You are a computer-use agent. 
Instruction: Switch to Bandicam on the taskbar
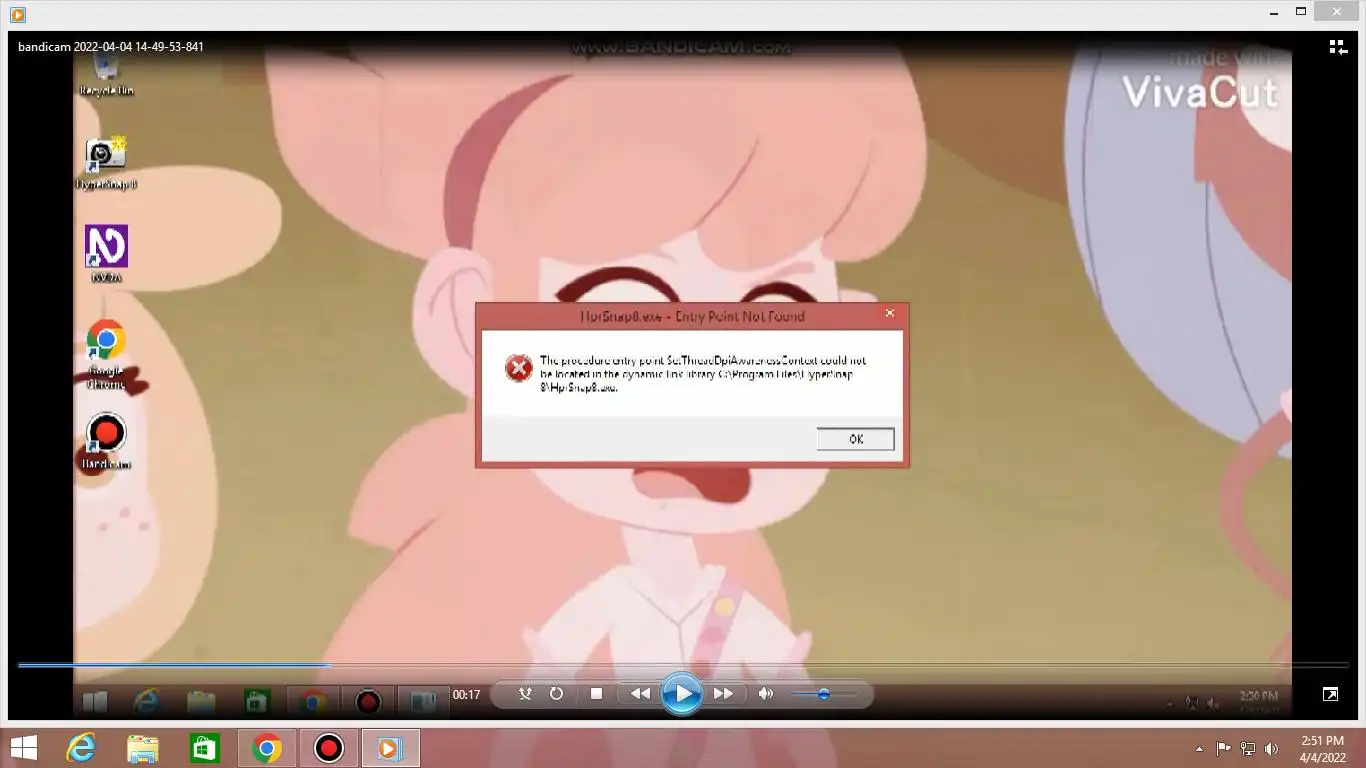[329, 748]
